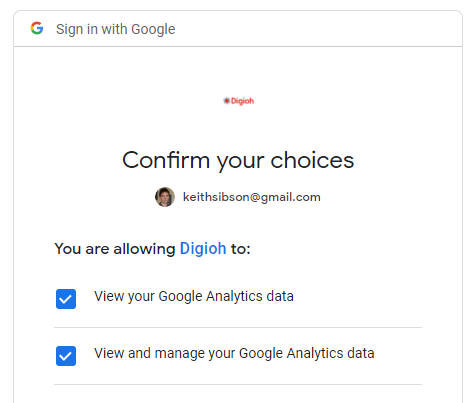Select the keithsibson@gmail.com email address
This screenshot has width=472, height=403.
[252, 197]
